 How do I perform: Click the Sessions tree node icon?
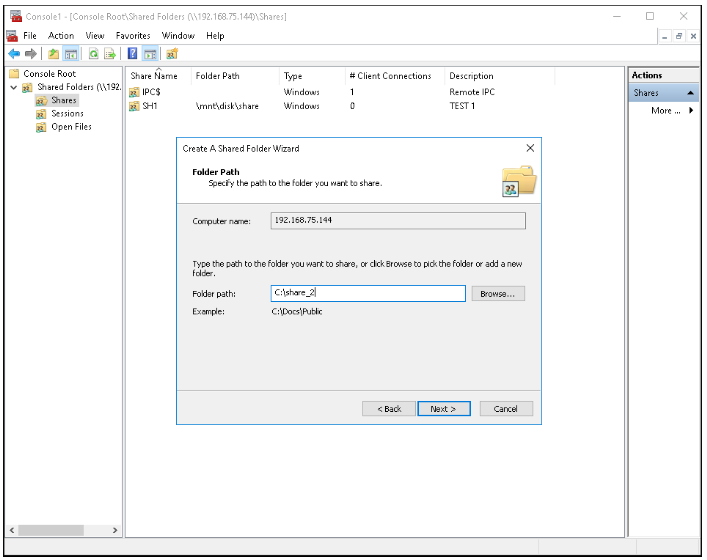(41, 114)
